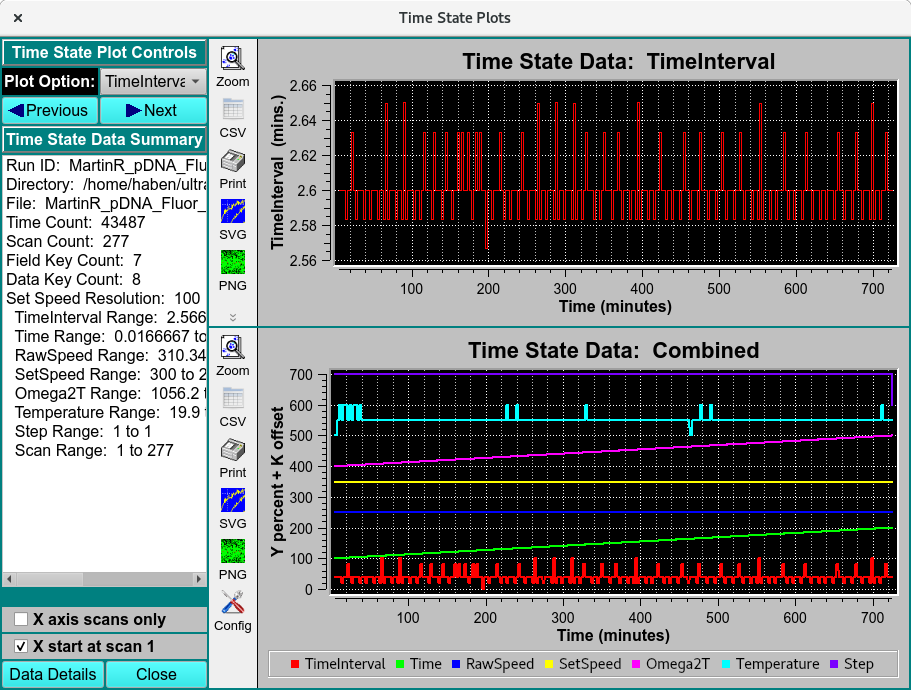Export TimeInterval data using the CSV icon
This screenshot has width=911, height=690.
pos(232,108)
